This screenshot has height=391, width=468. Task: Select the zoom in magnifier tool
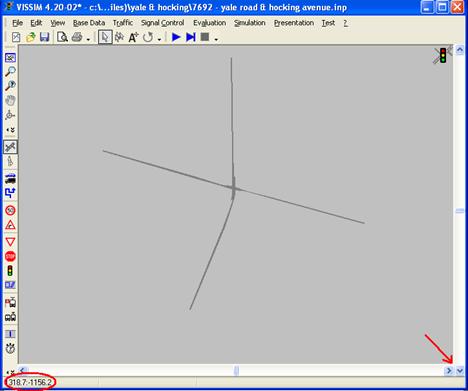pos(10,71)
